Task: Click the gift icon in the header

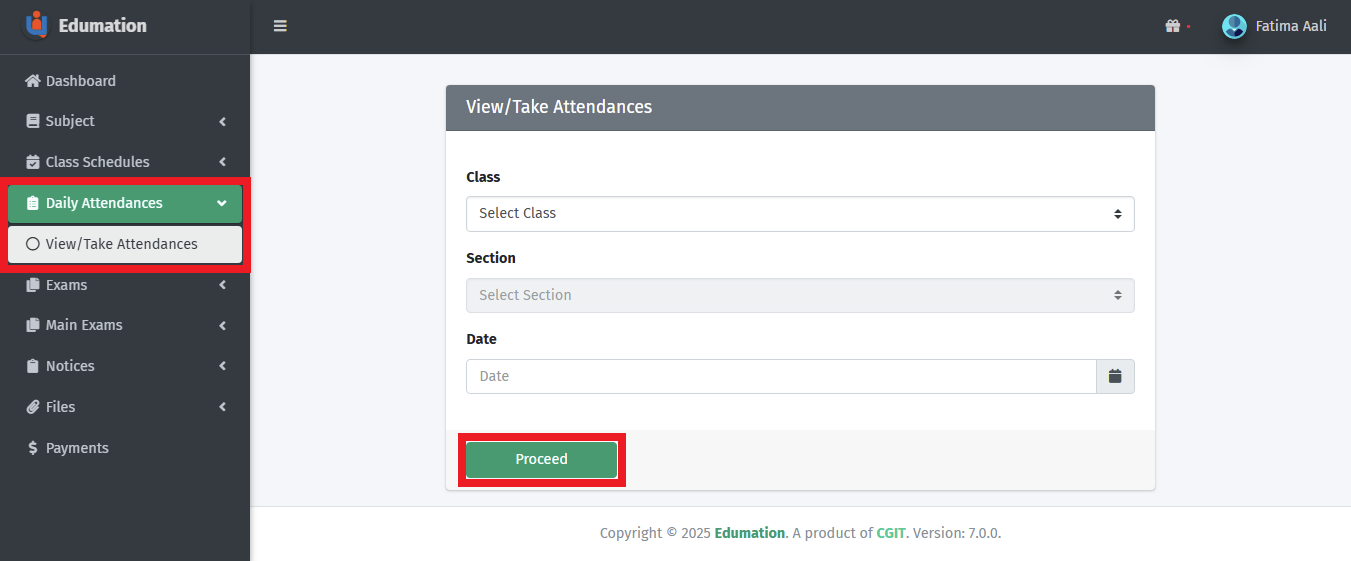Action: [x=1173, y=26]
